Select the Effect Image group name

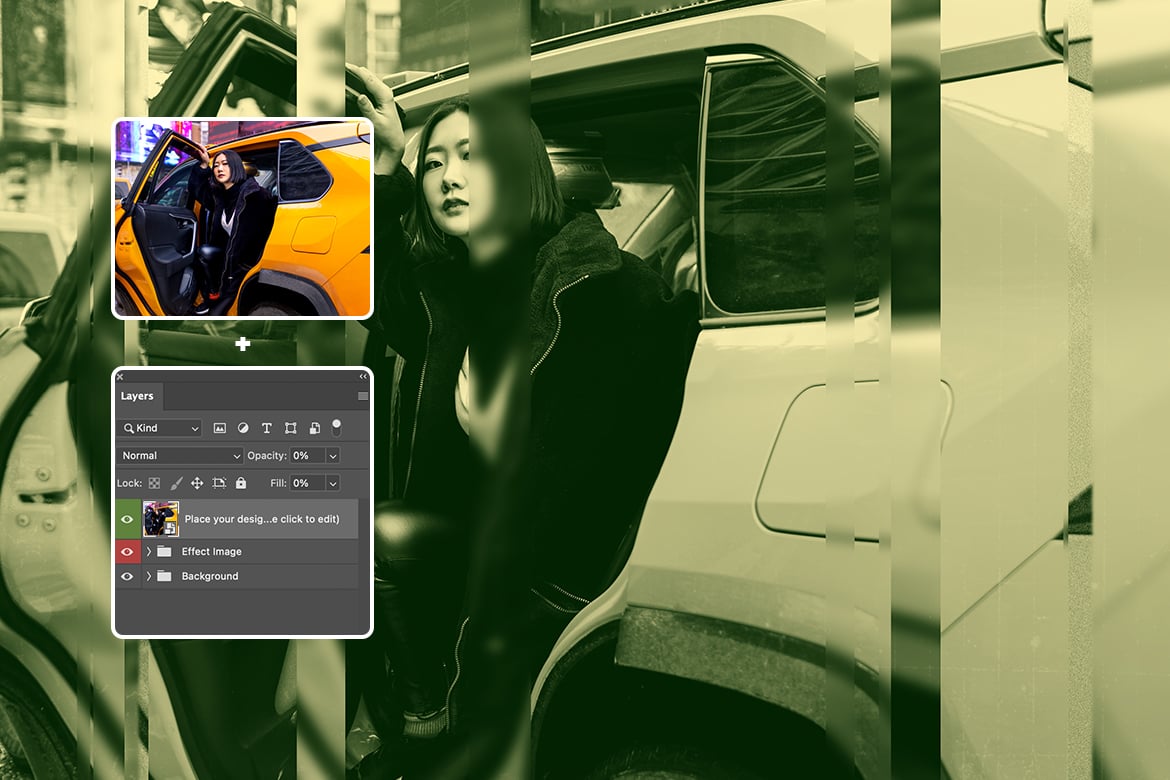coord(212,552)
